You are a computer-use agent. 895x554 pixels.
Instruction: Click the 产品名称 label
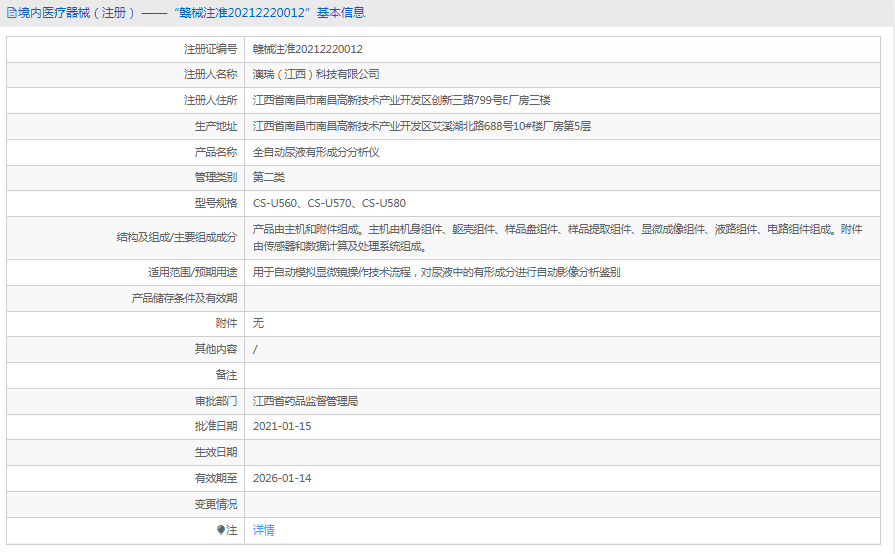(216, 152)
